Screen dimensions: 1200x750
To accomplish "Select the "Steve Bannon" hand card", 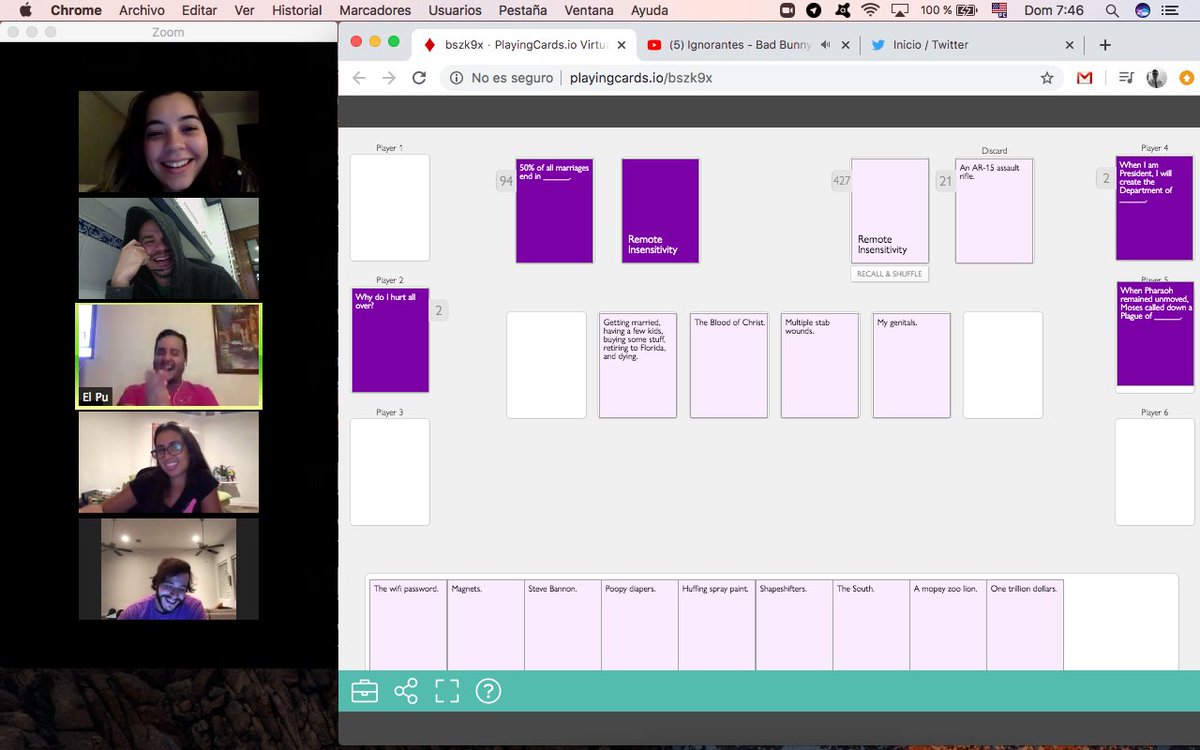I will tap(562, 625).
